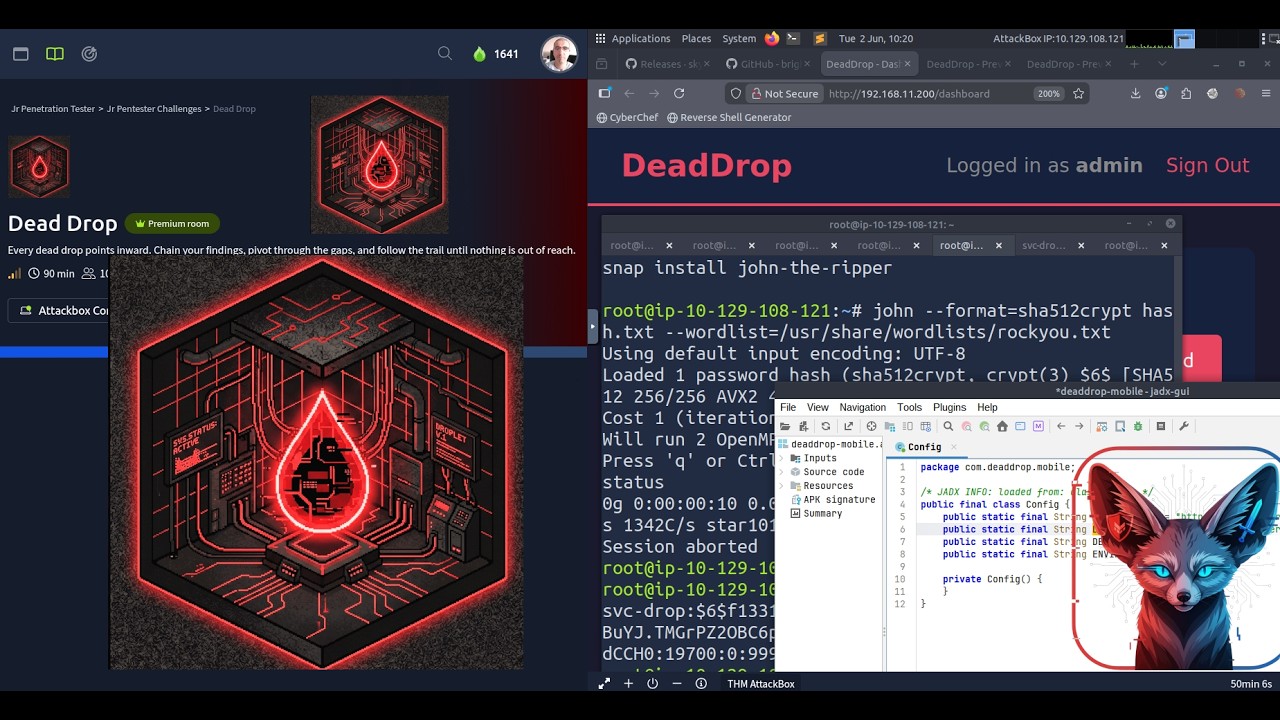This screenshot has height=720, width=1280.
Task: Open jadx preferences wrench icon
Action: click(1184, 426)
